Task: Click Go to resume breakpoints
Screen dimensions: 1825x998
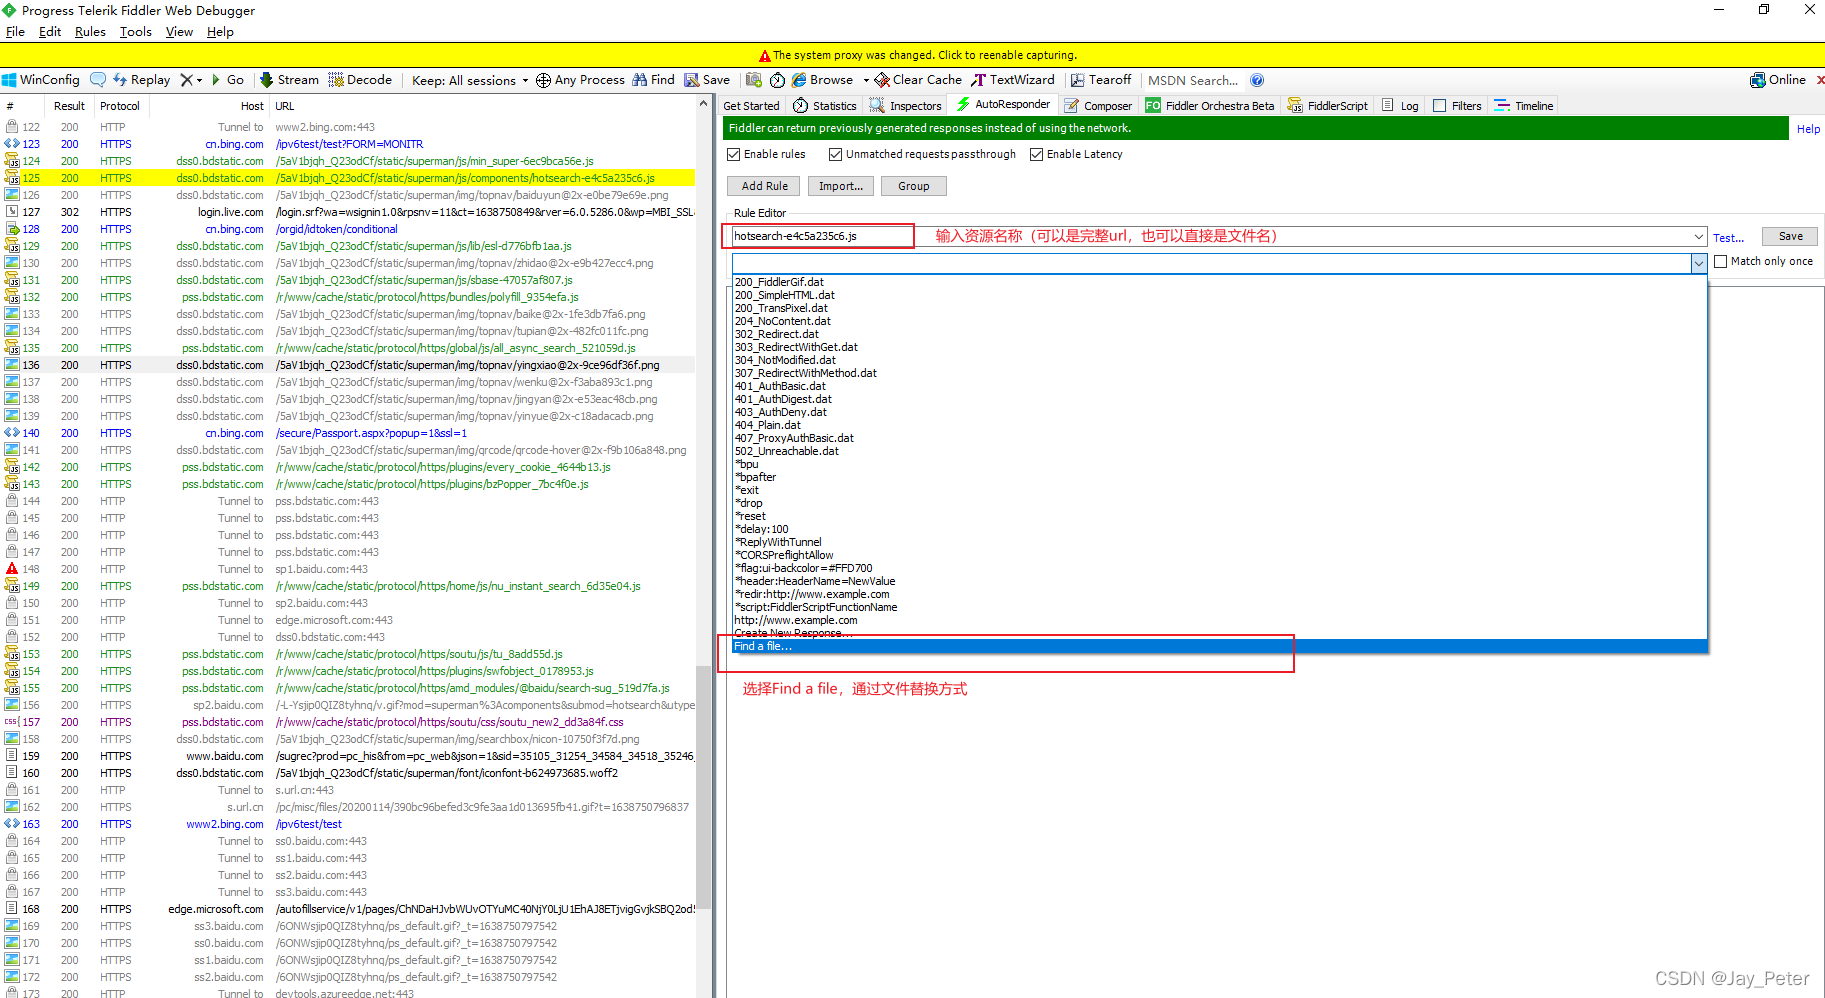Action: click(x=227, y=80)
